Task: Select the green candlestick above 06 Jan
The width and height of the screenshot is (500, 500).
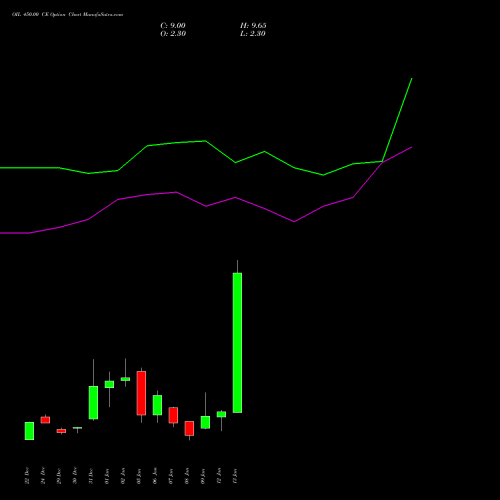Action: point(157,405)
